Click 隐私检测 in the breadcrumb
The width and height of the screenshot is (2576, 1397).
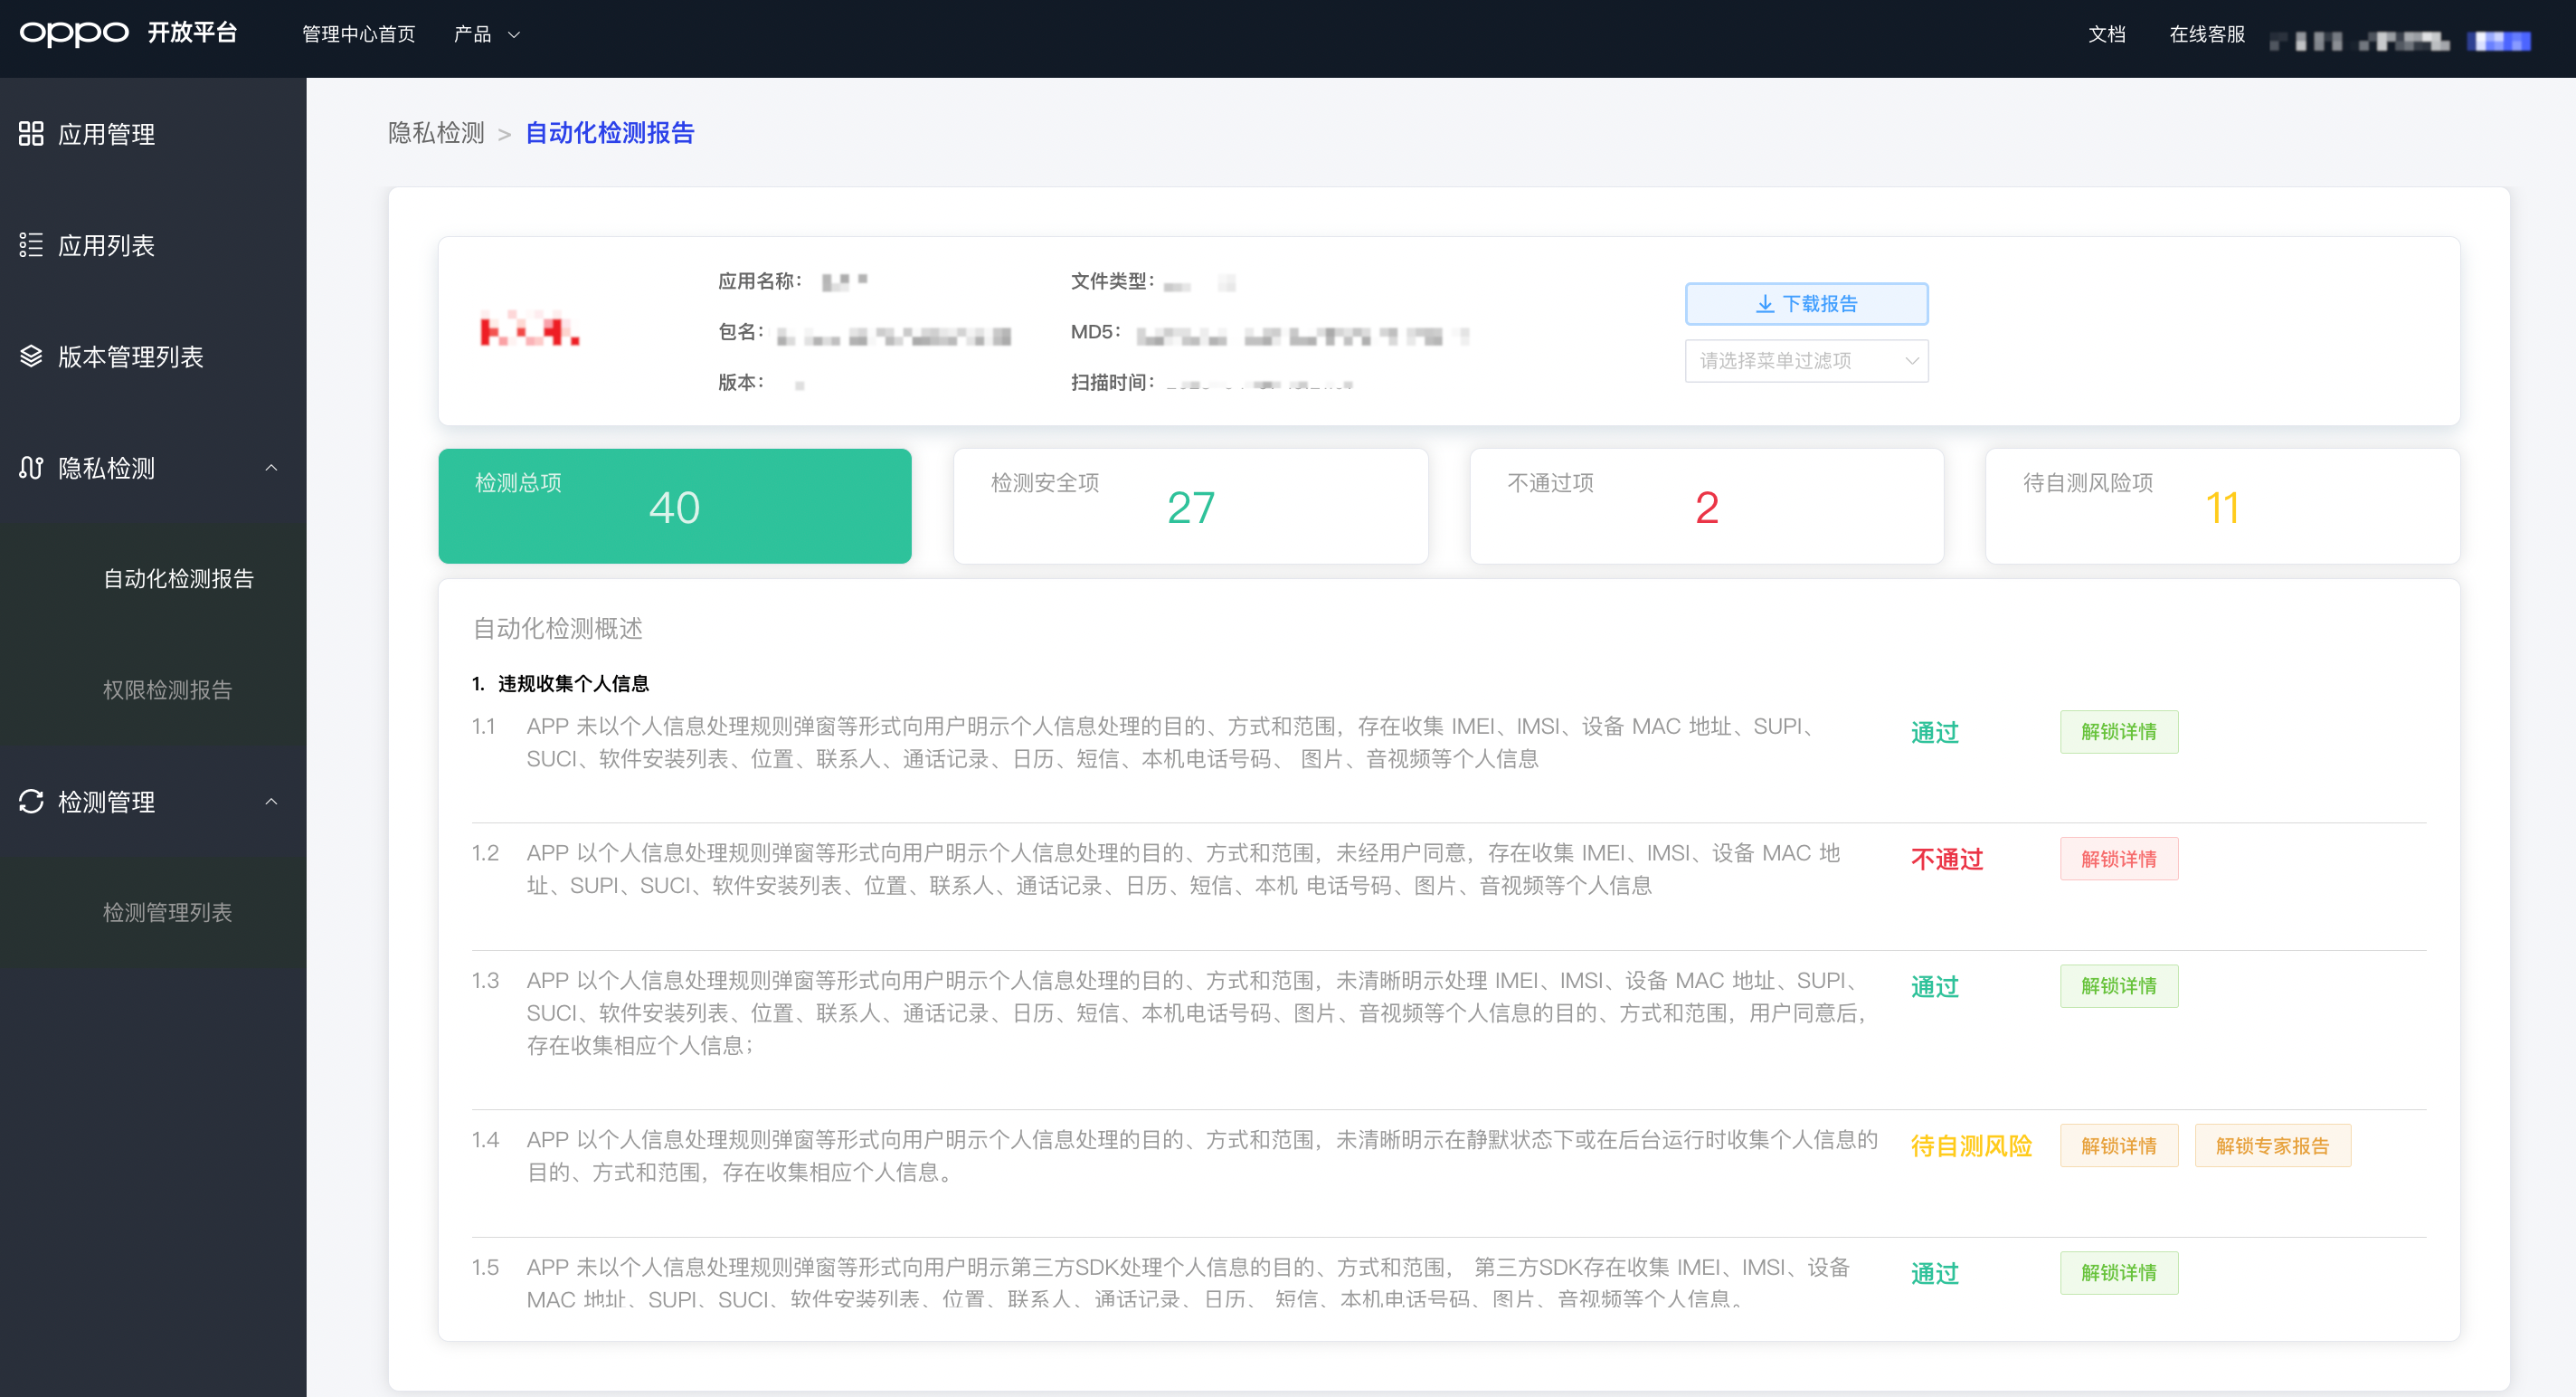click(x=436, y=132)
